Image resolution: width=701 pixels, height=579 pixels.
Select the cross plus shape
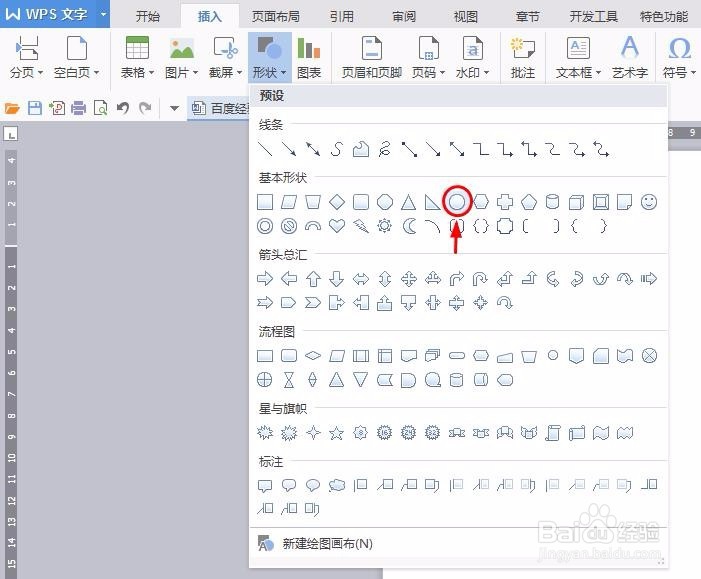click(505, 202)
